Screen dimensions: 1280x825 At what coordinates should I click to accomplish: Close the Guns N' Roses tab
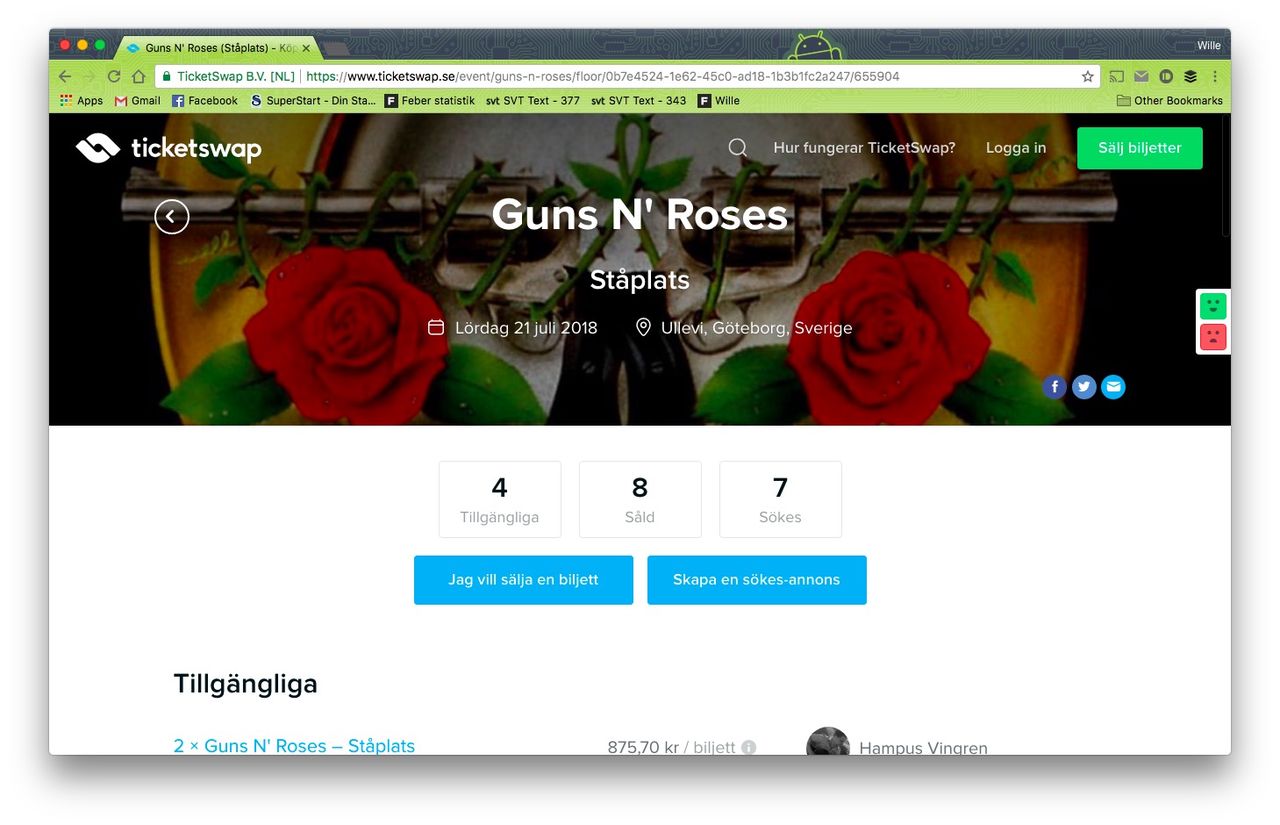click(x=306, y=48)
